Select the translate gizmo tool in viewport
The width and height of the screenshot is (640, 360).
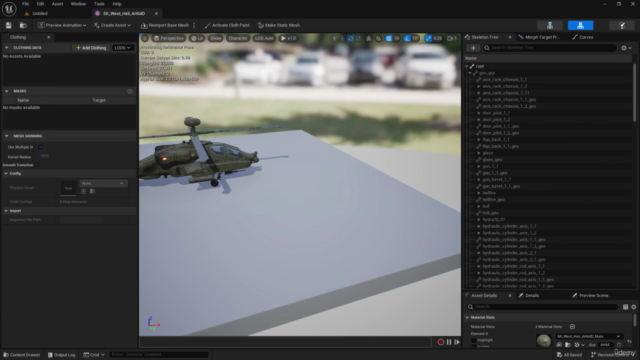tap(342, 38)
